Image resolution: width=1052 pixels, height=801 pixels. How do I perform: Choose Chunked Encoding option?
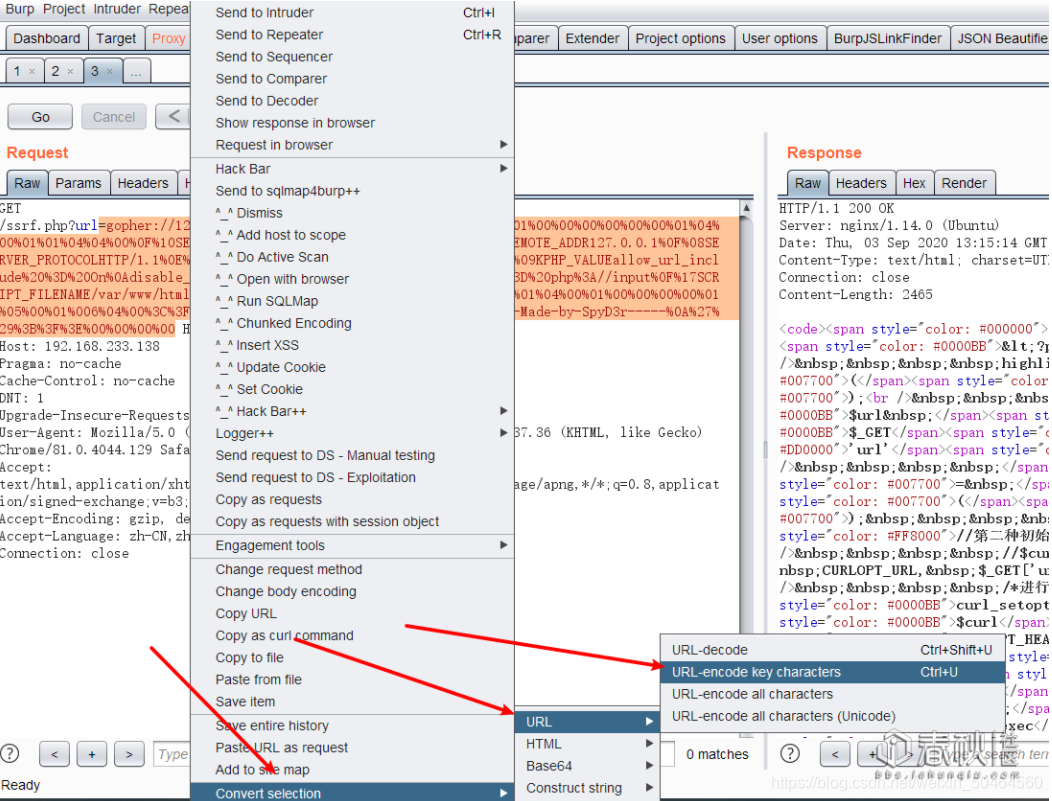352,323
